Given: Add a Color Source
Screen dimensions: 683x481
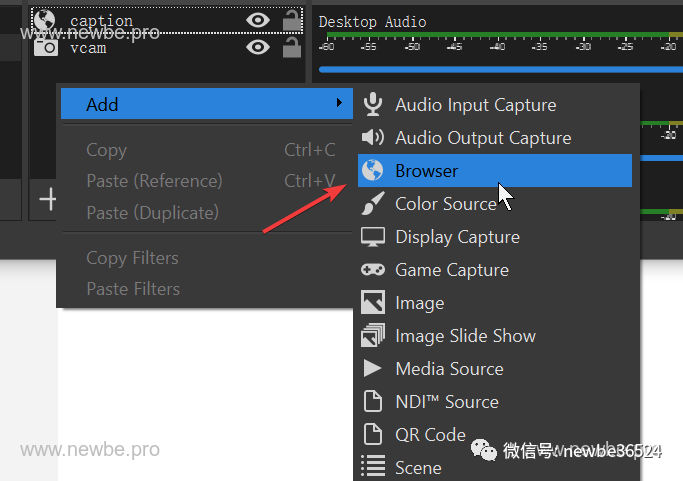Looking at the screenshot, I should 495,203.
